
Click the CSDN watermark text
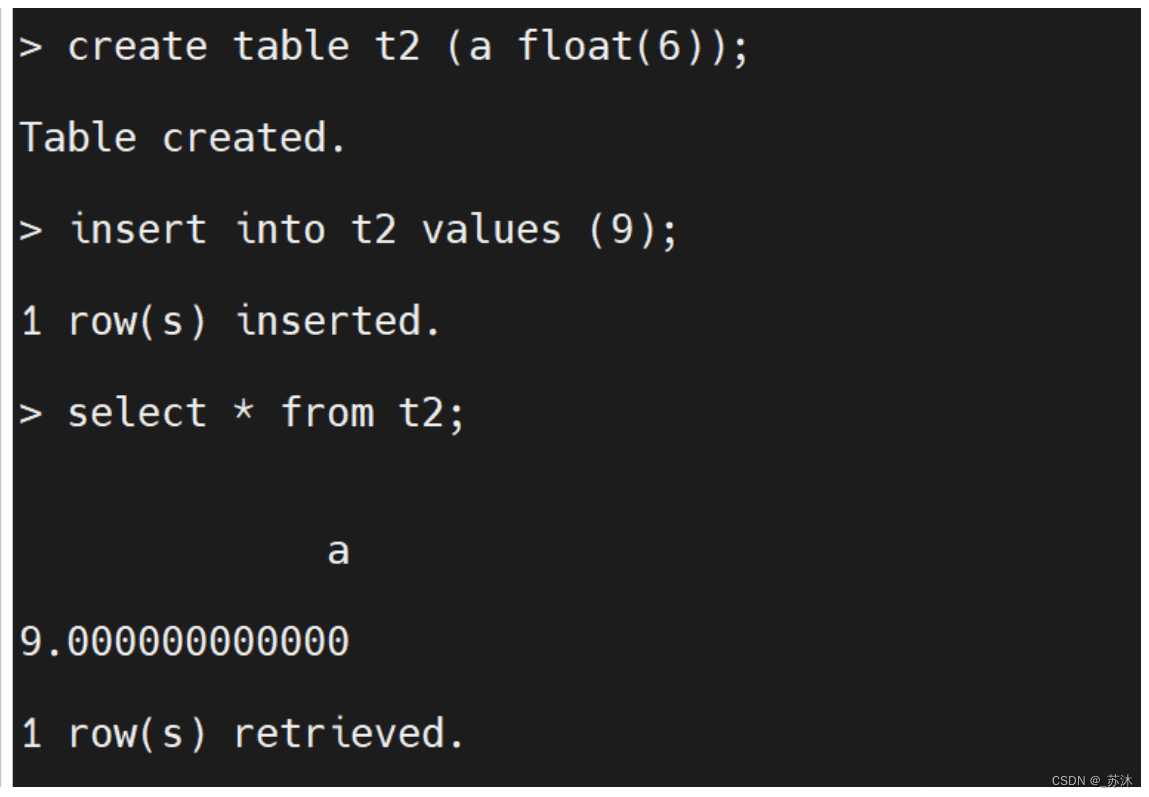[x=1092, y=781]
